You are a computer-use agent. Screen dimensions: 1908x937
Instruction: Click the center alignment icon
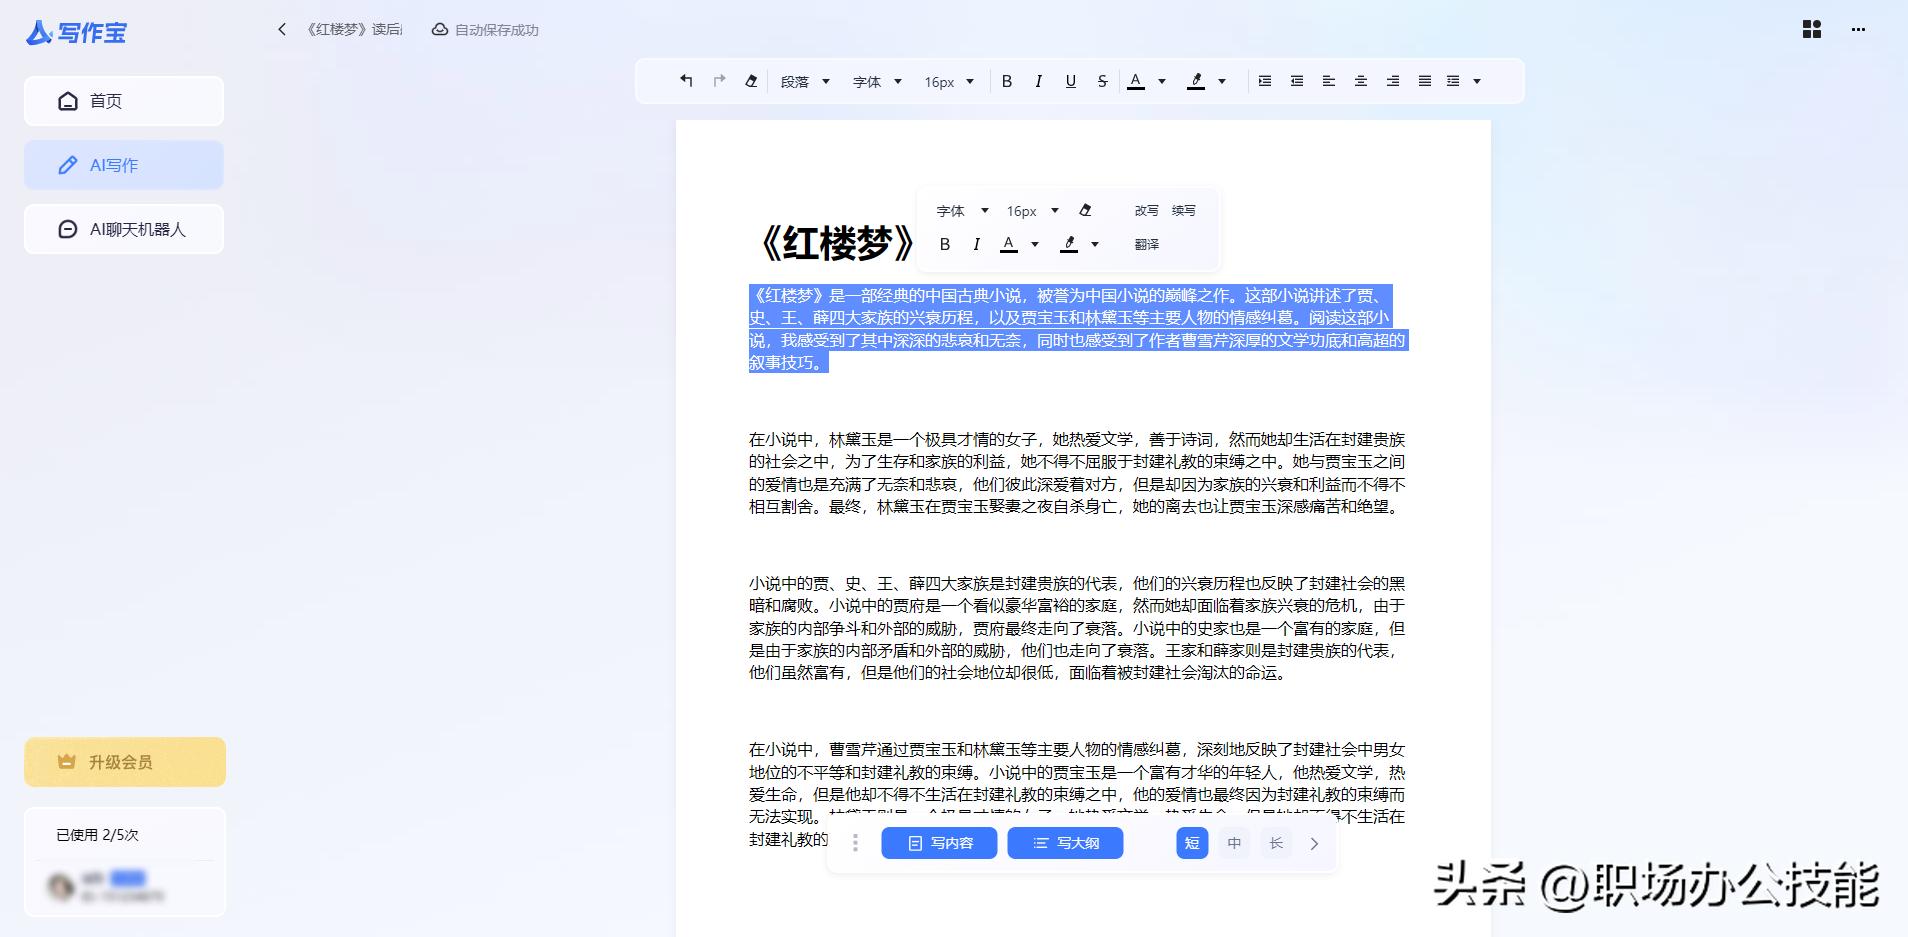pyautogui.click(x=1361, y=81)
